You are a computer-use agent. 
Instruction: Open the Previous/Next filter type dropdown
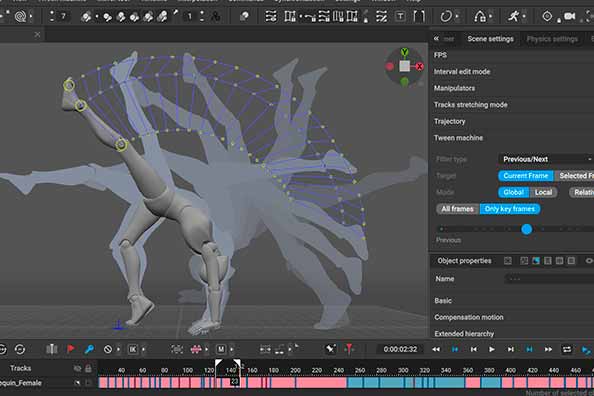tap(546, 159)
